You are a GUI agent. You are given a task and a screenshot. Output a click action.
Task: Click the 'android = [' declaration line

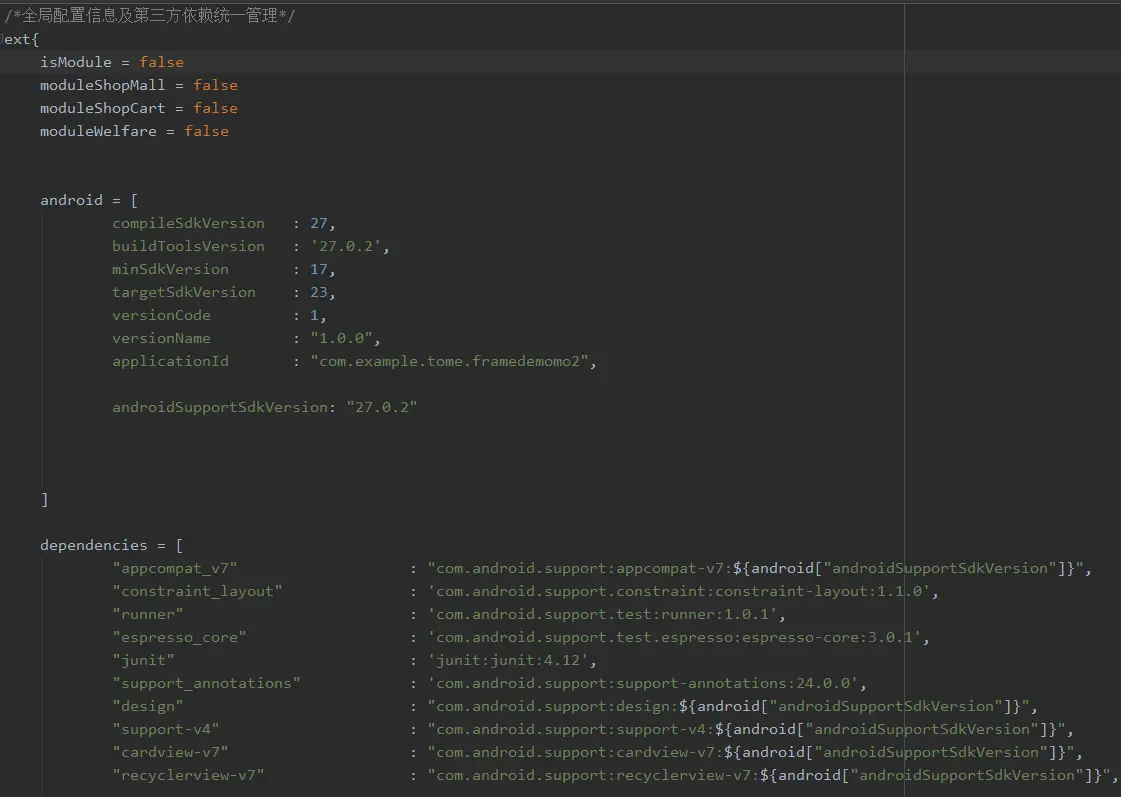tap(89, 200)
